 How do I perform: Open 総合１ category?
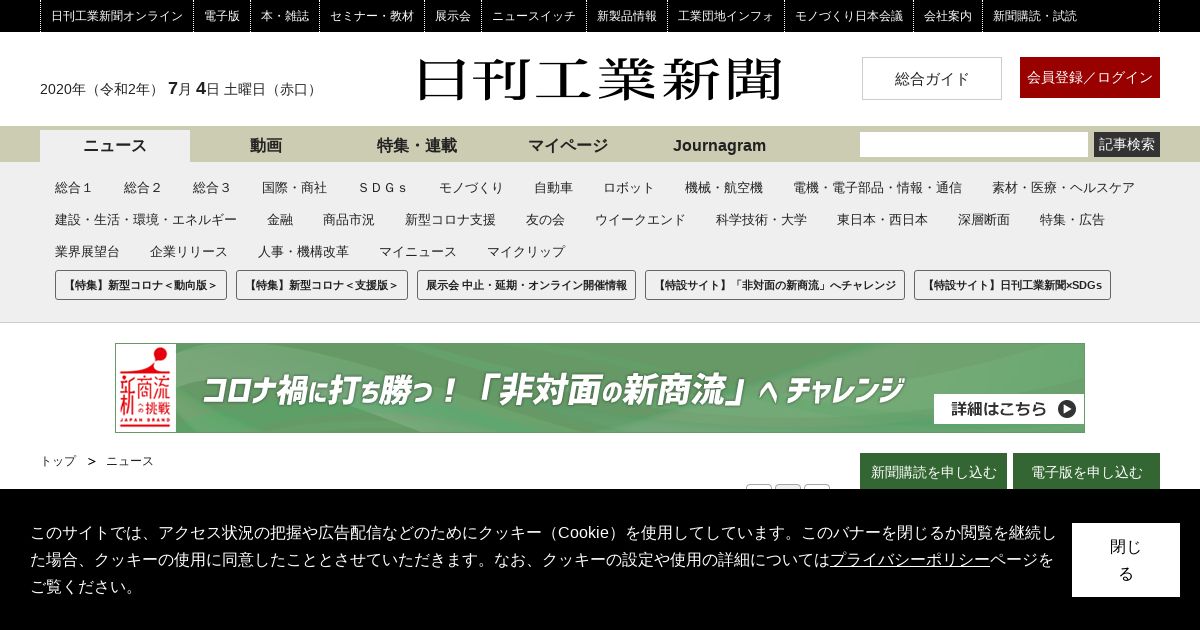[74, 188]
